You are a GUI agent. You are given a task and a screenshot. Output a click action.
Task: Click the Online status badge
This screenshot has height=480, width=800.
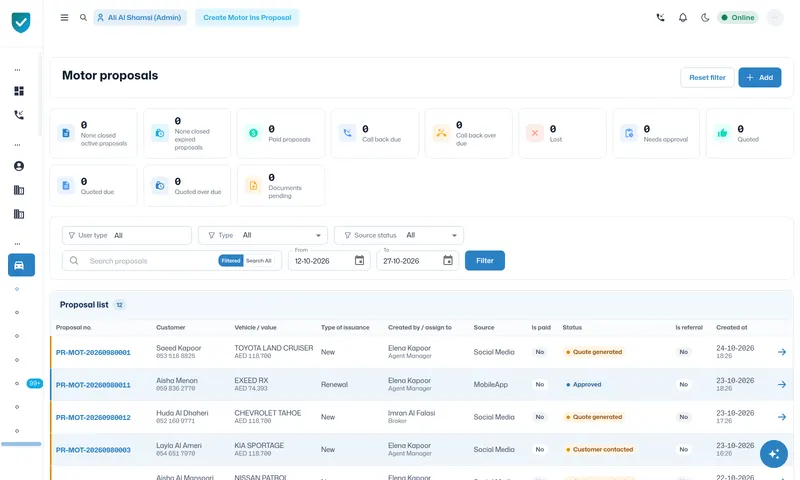tap(738, 17)
